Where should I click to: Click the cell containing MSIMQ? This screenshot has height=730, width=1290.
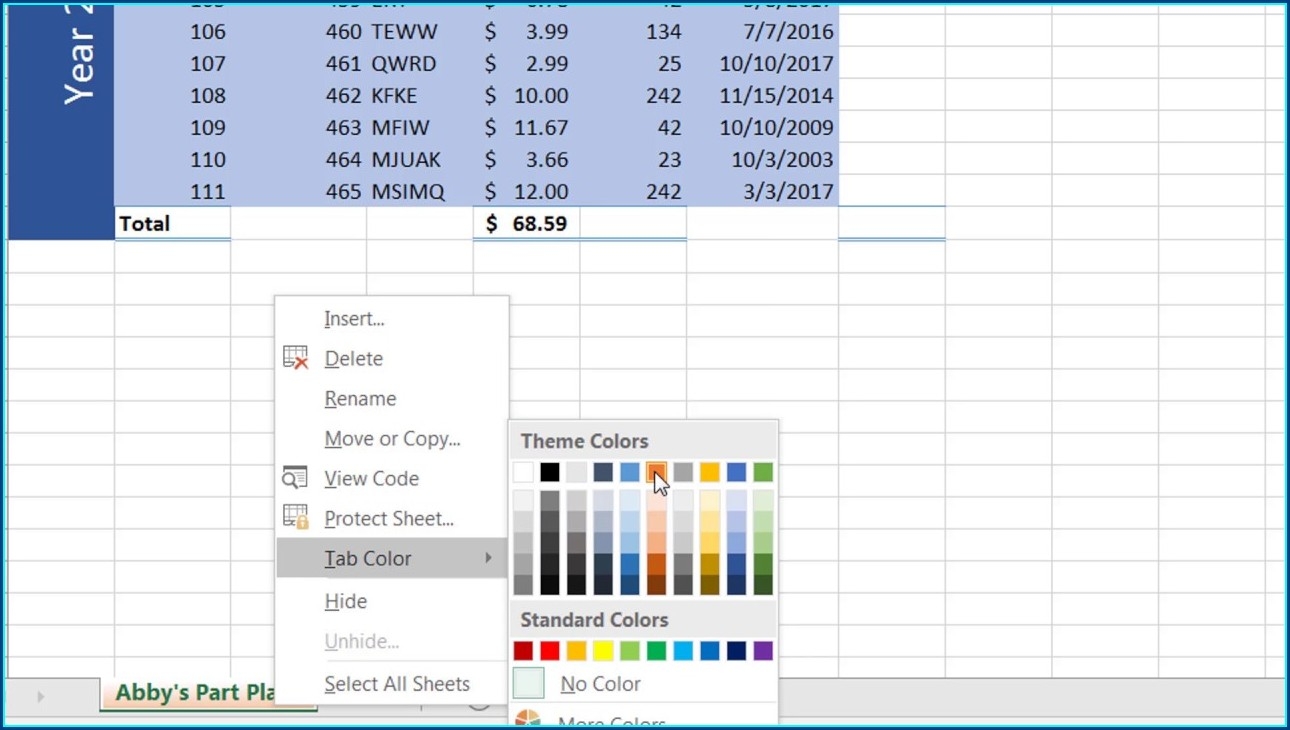(419, 192)
